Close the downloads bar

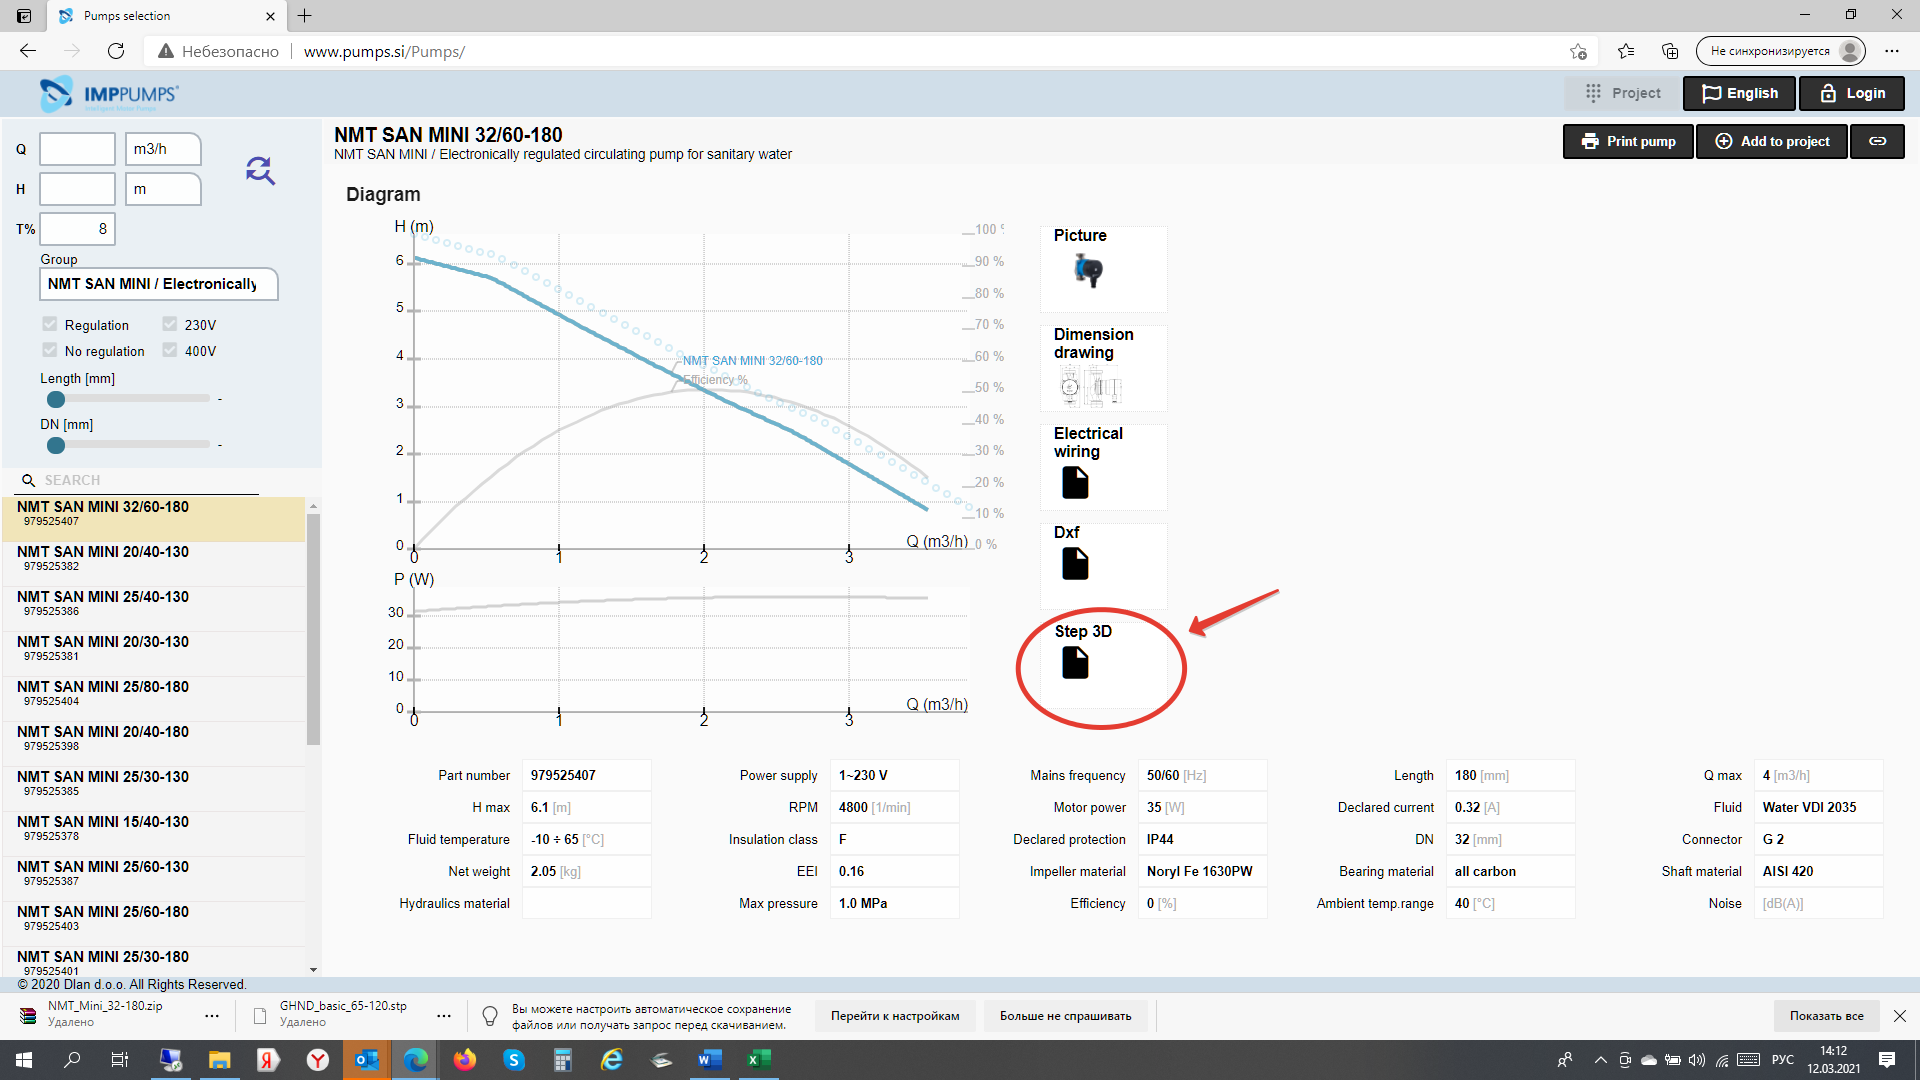(x=1900, y=1016)
